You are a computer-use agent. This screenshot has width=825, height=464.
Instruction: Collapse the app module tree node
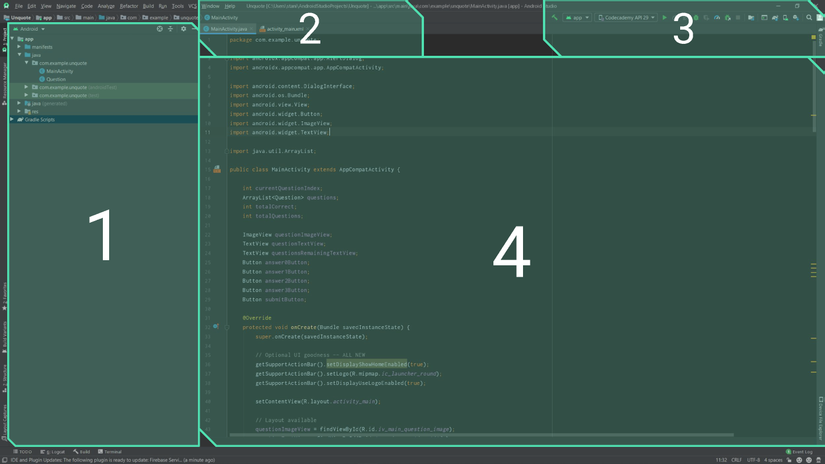12,38
